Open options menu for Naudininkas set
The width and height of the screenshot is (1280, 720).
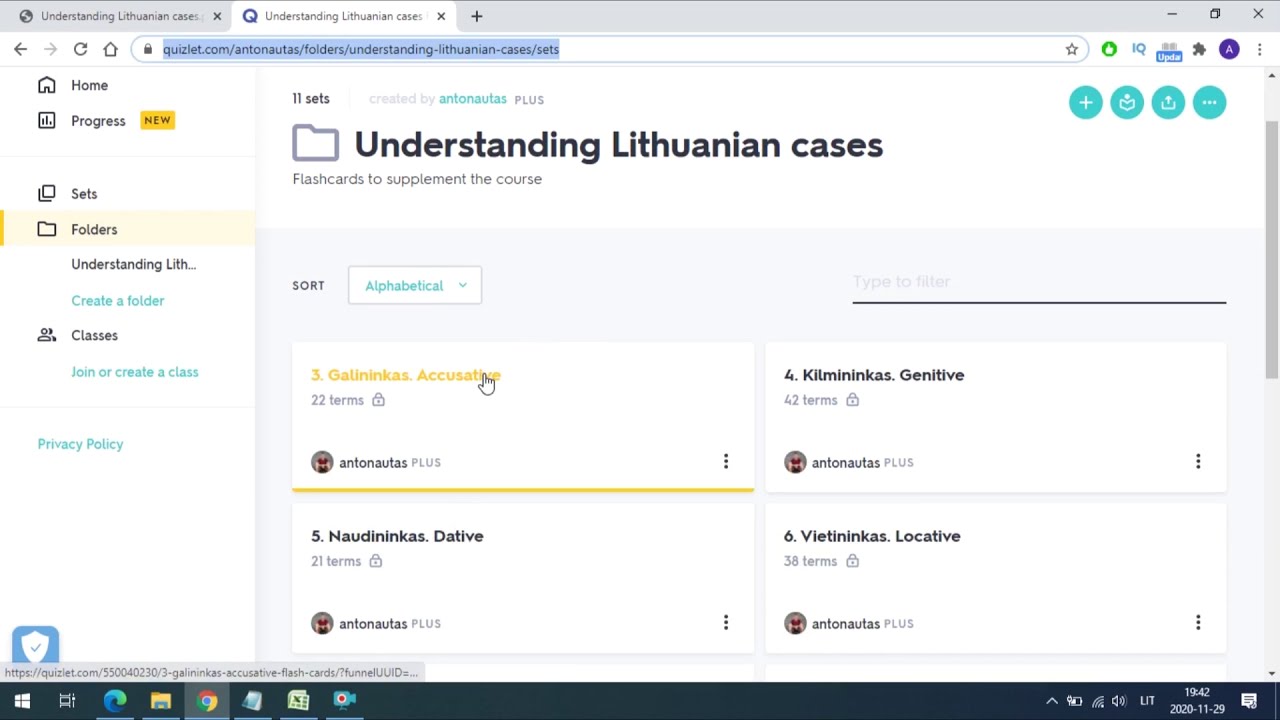click(x=726, y=622)
